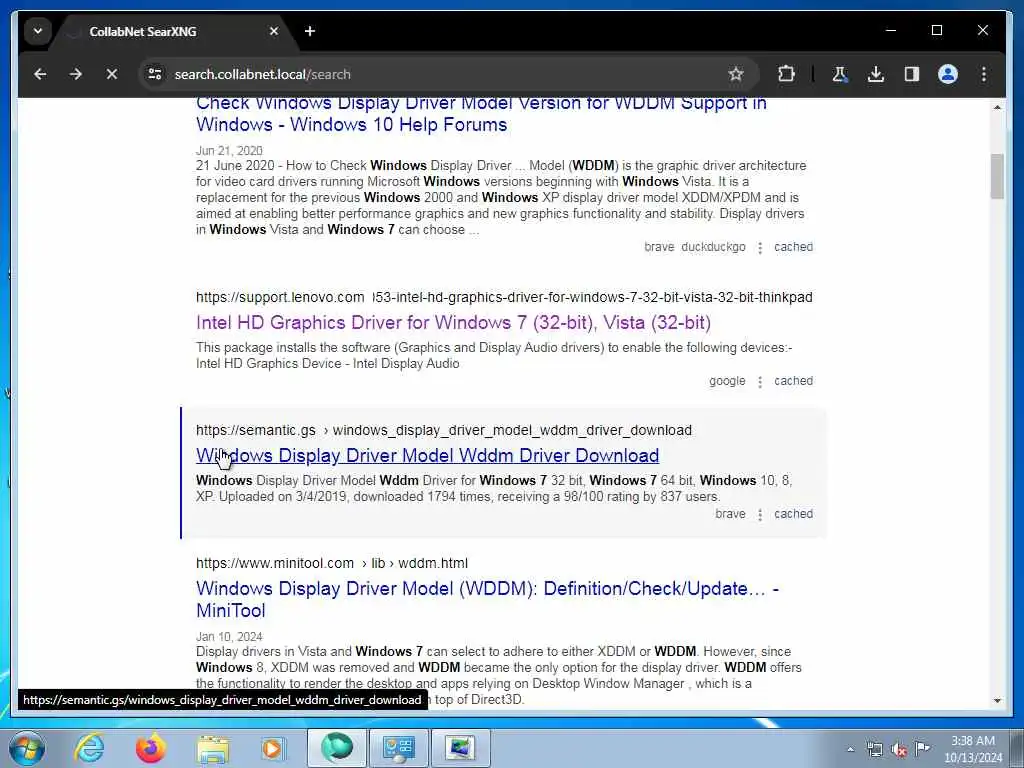Open the muted volume tray icon
Screen dimensions: 1024x768
click(x=899, y=749)
